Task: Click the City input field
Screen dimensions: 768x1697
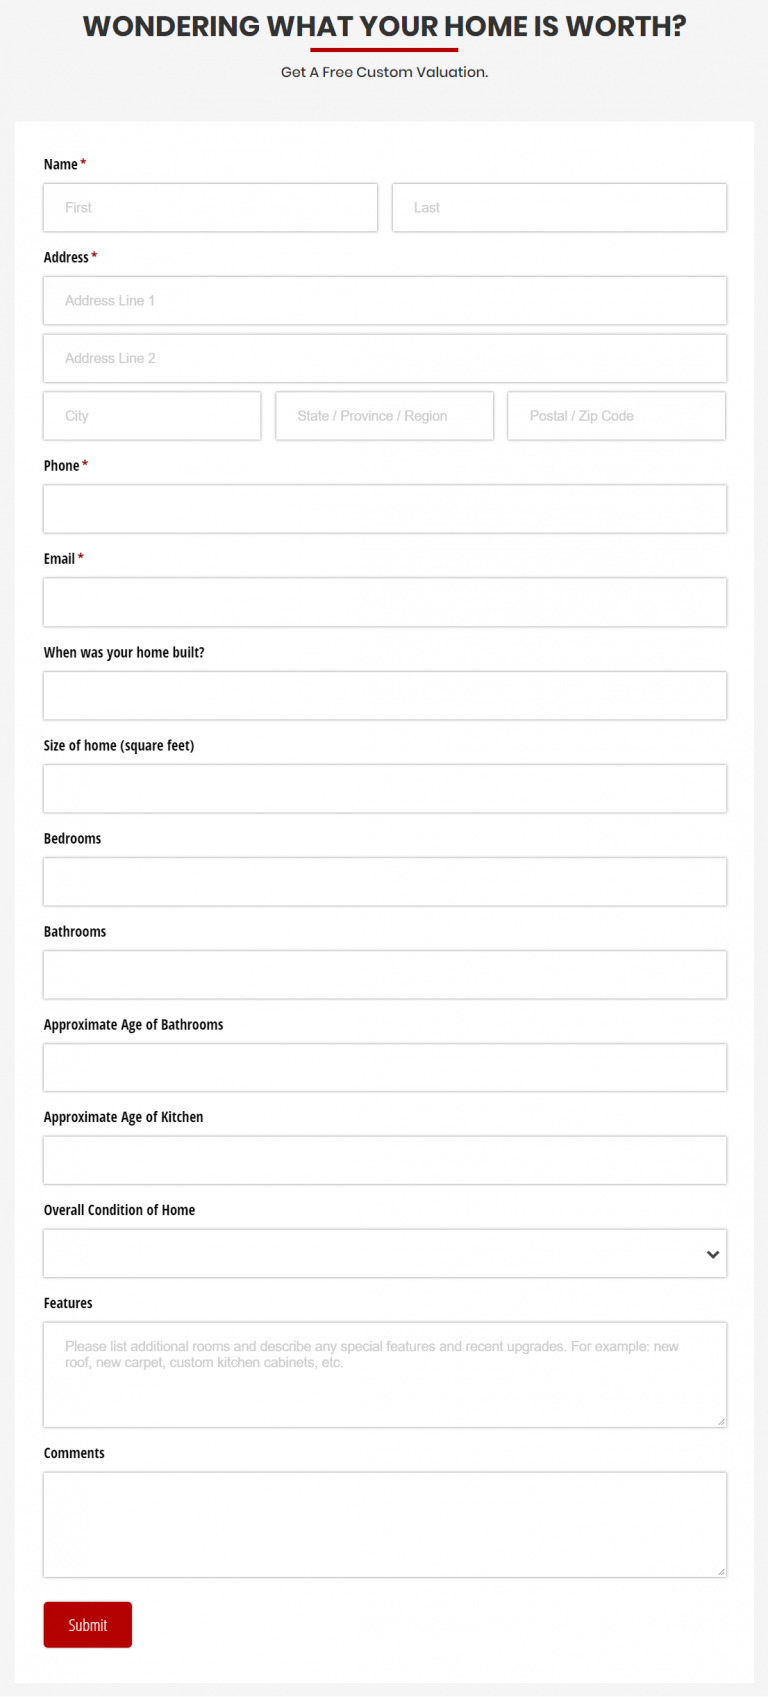Action: (x=151, y=415)
